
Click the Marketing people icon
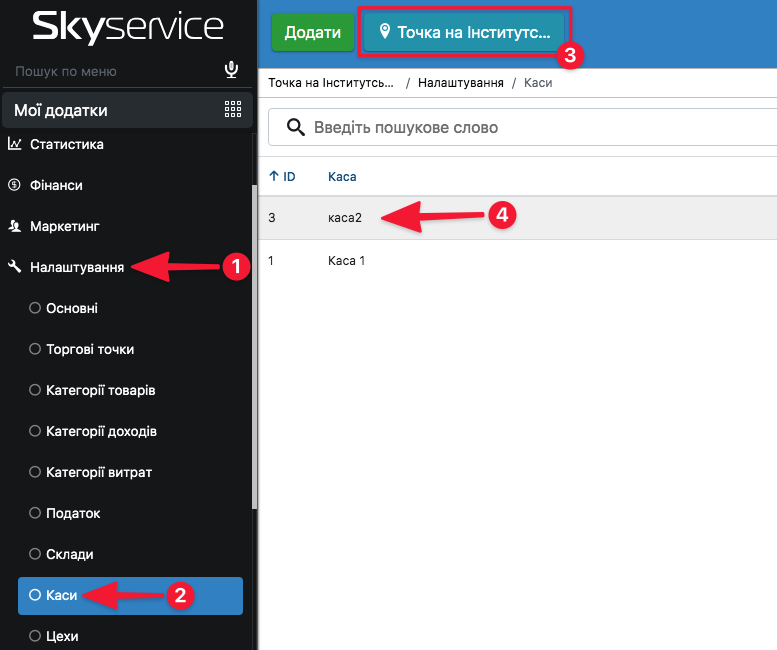coord(15,226)
